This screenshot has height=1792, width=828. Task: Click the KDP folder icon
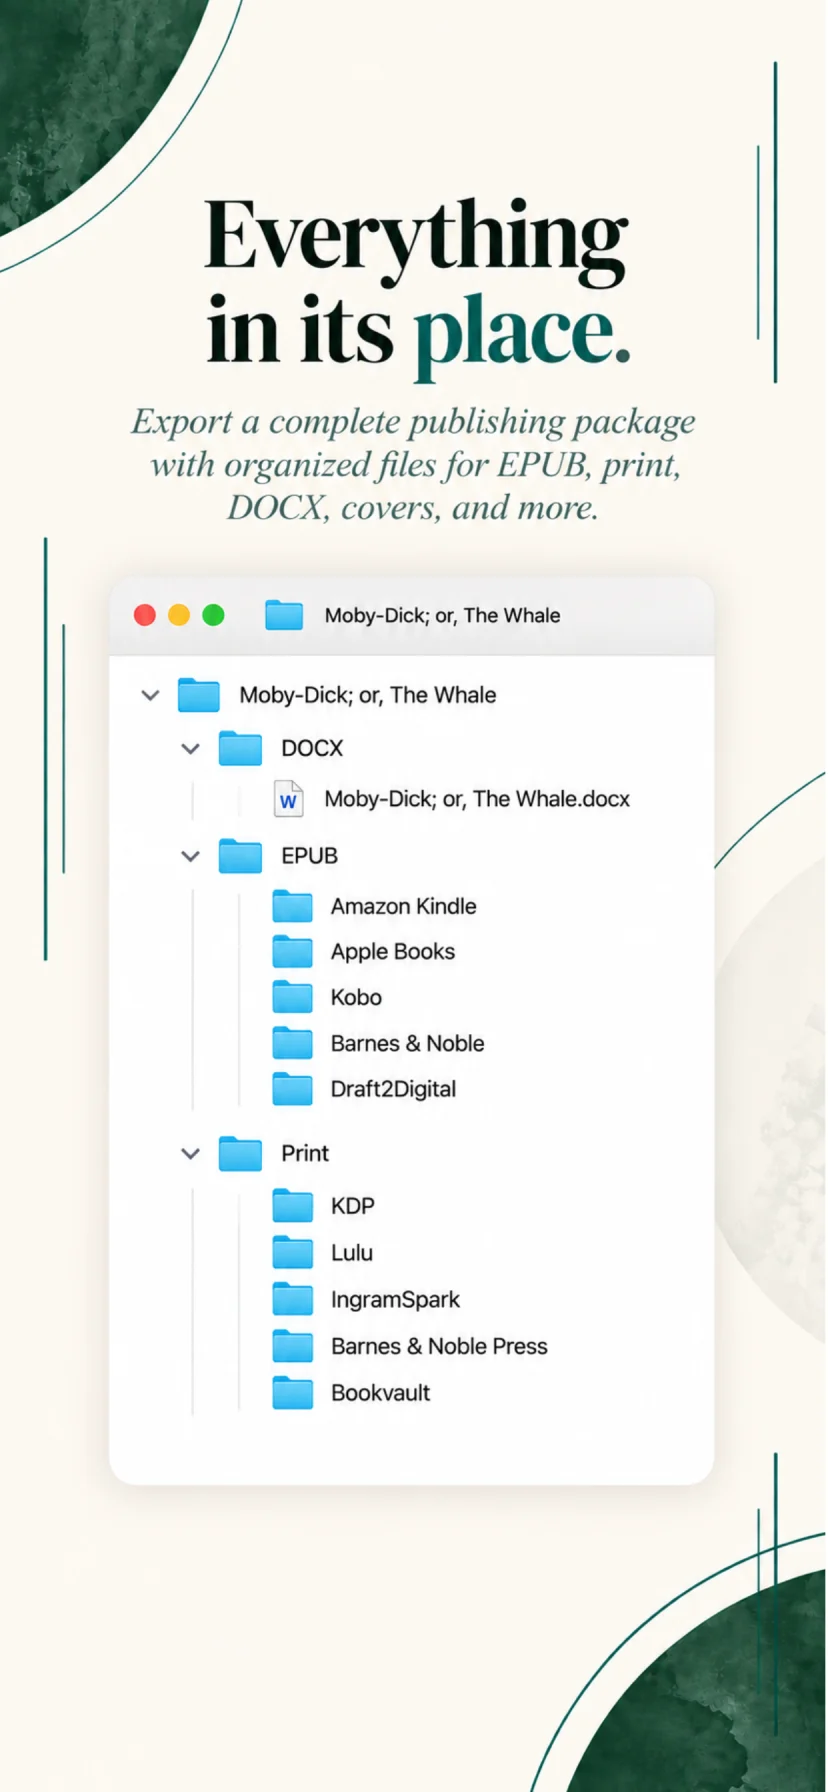coord(293,1206)
